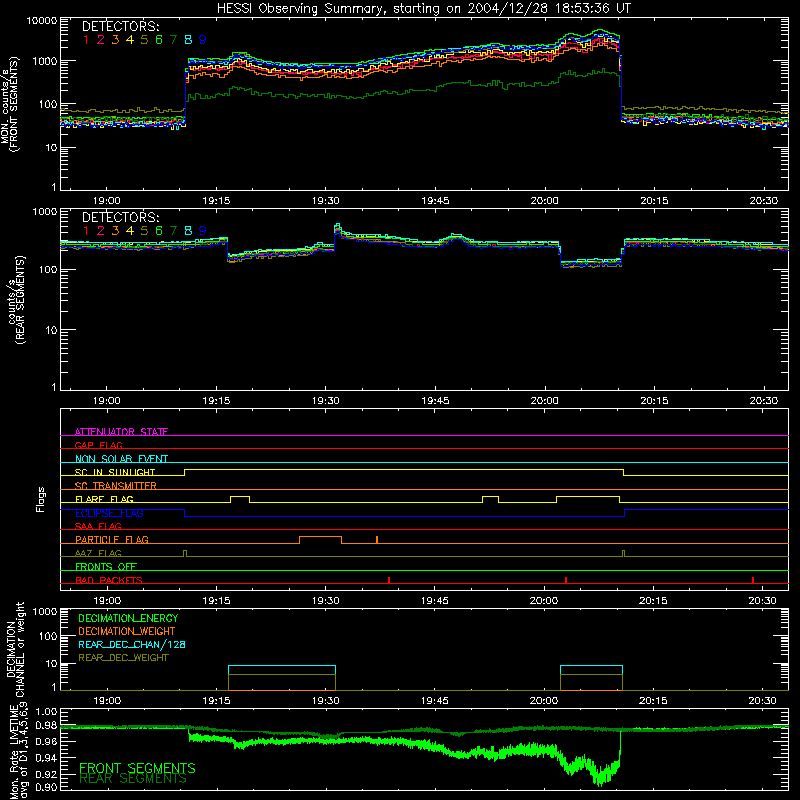800x800 pixels.
Task: Select cyan detector 8 in the front segments legend
Action: (x=188, y=40)
